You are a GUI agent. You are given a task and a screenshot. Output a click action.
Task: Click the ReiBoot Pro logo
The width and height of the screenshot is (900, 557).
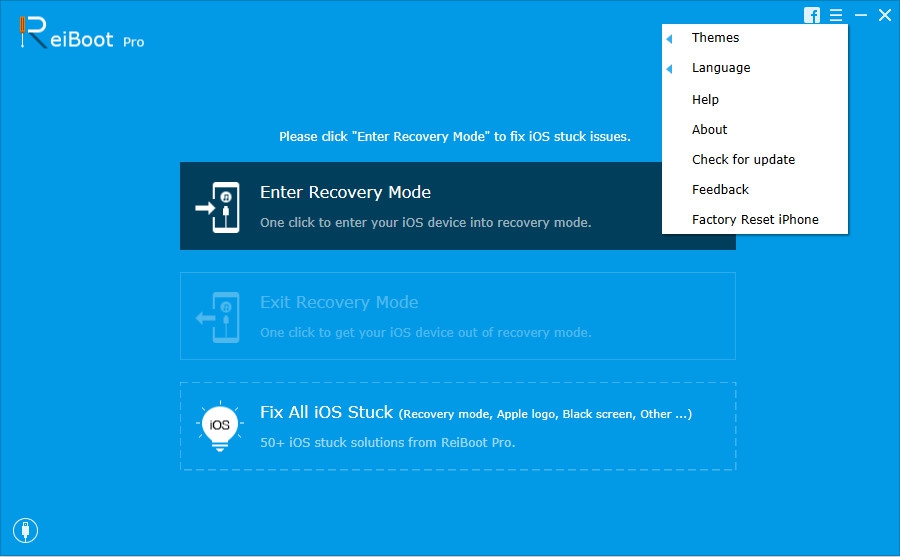82,33
